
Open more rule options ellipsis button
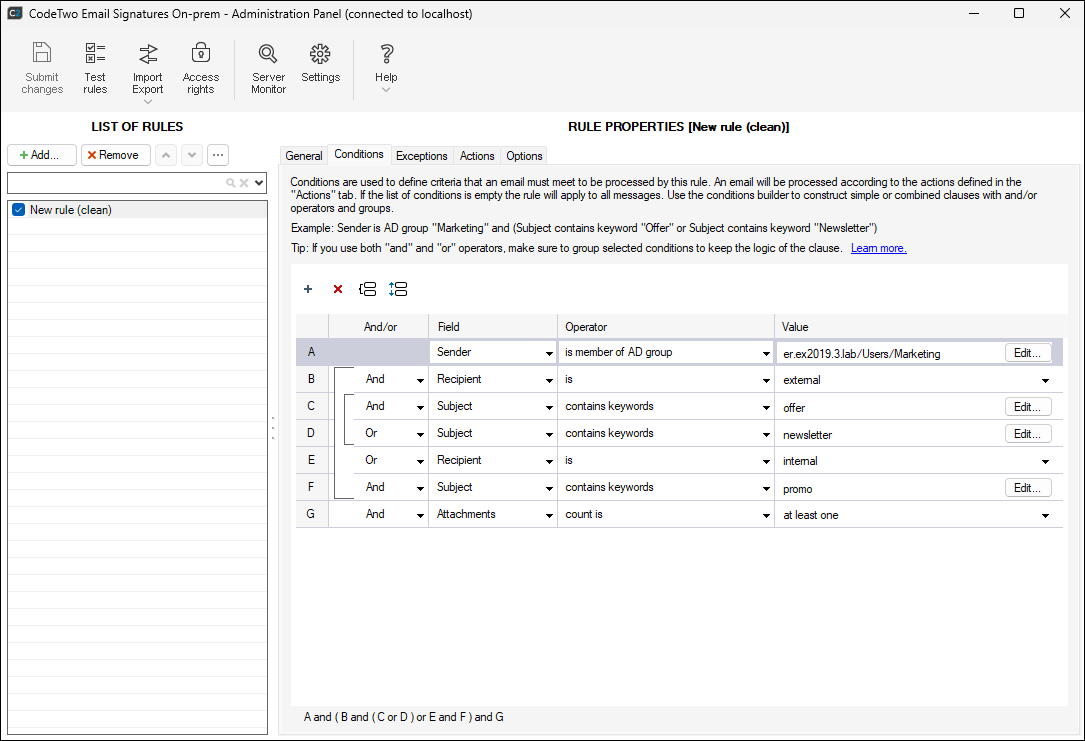click(218, 155)
